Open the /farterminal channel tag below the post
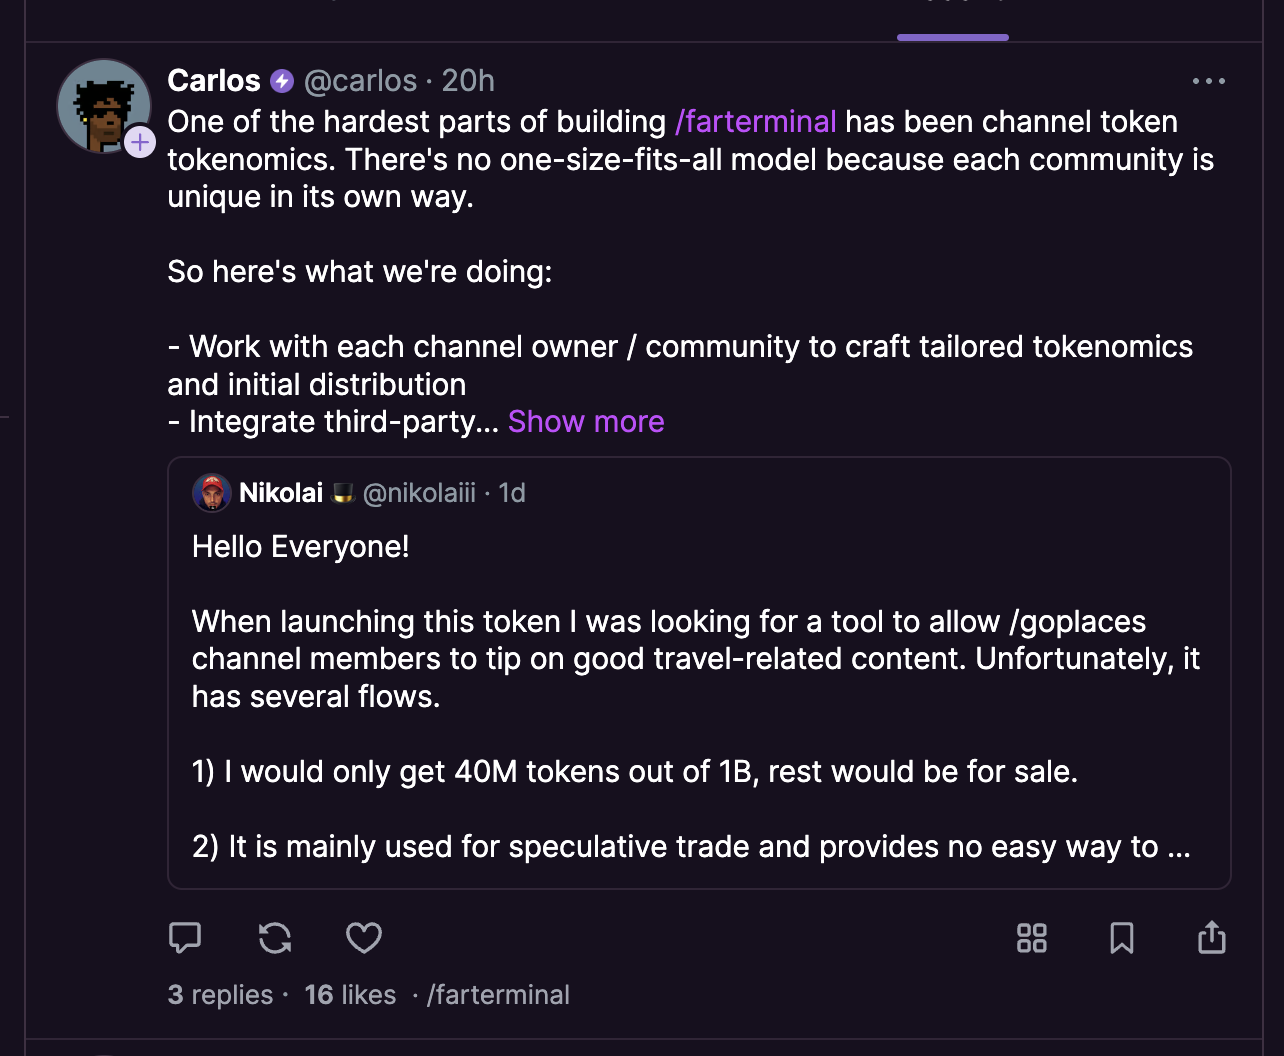The width and height of the screenshot is (1284, 1056). 498,995
